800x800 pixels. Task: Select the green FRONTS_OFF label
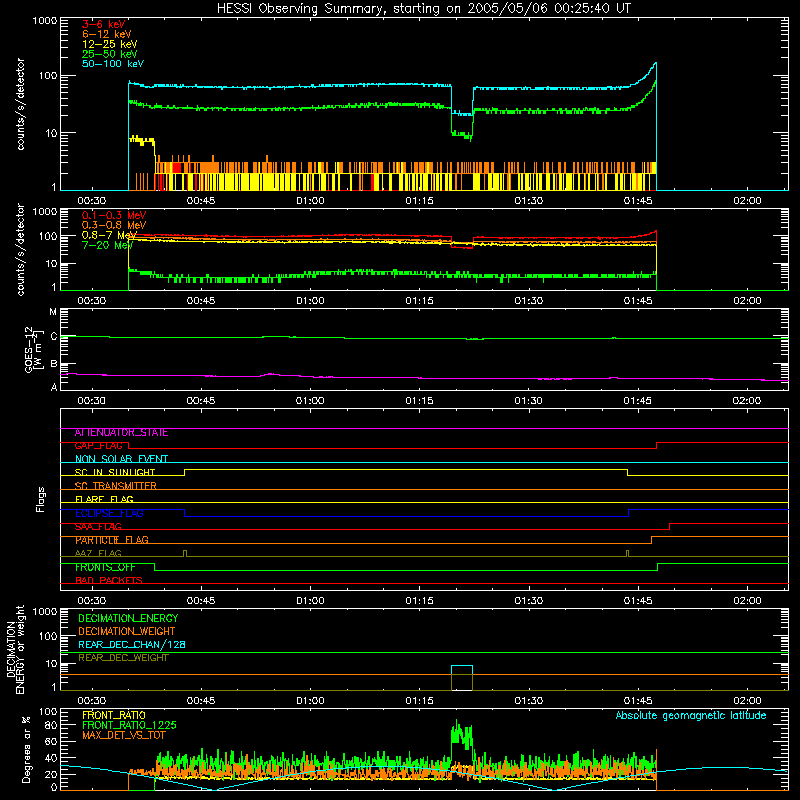click(x=105, y=567)
